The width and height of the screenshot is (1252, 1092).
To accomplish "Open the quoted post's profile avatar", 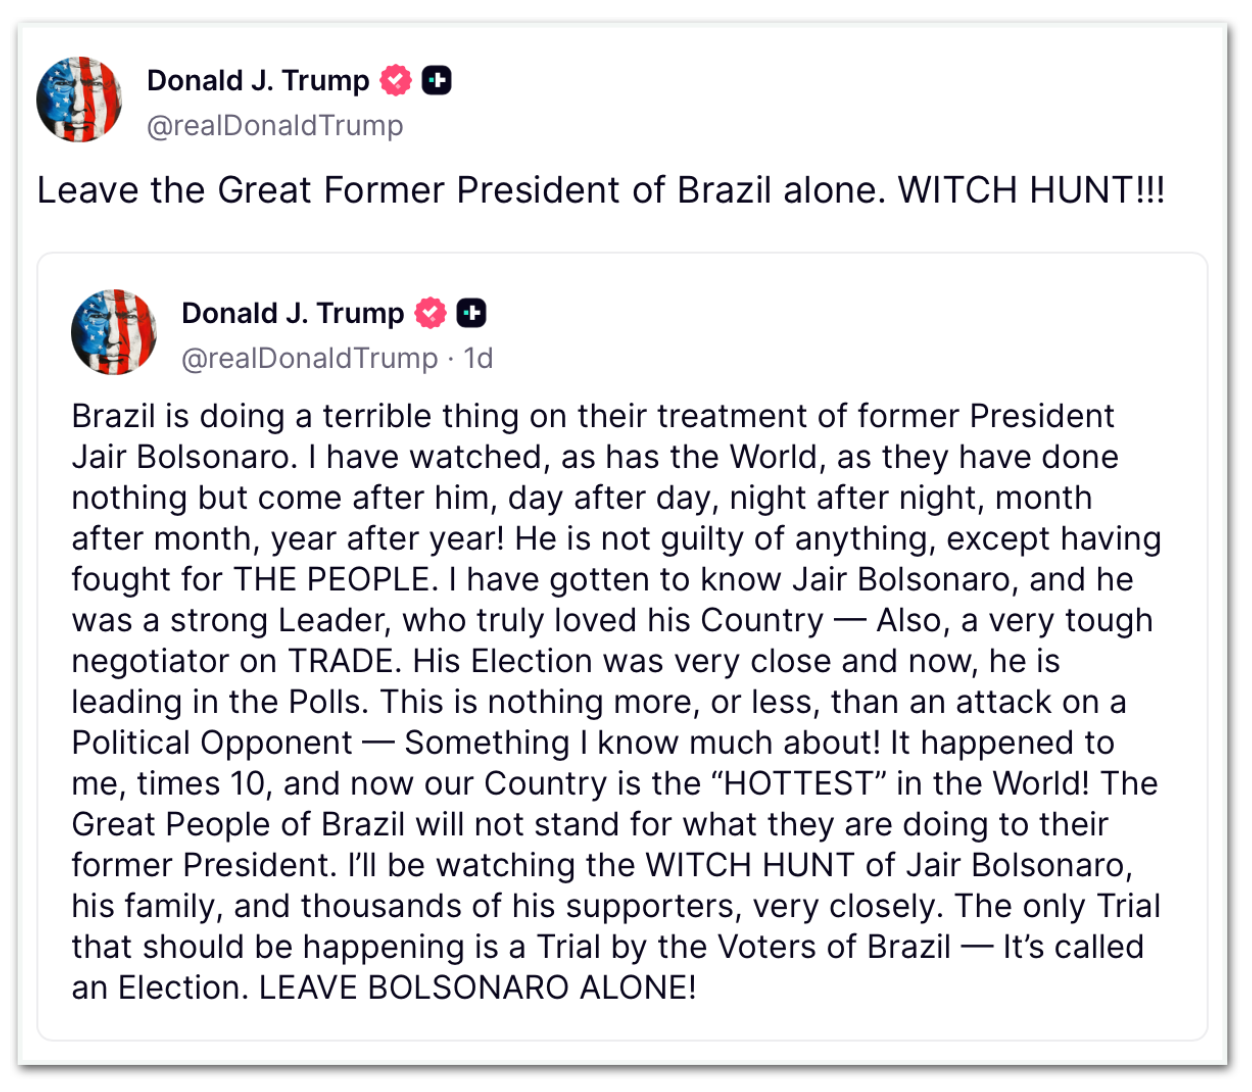I will [114, 332].
